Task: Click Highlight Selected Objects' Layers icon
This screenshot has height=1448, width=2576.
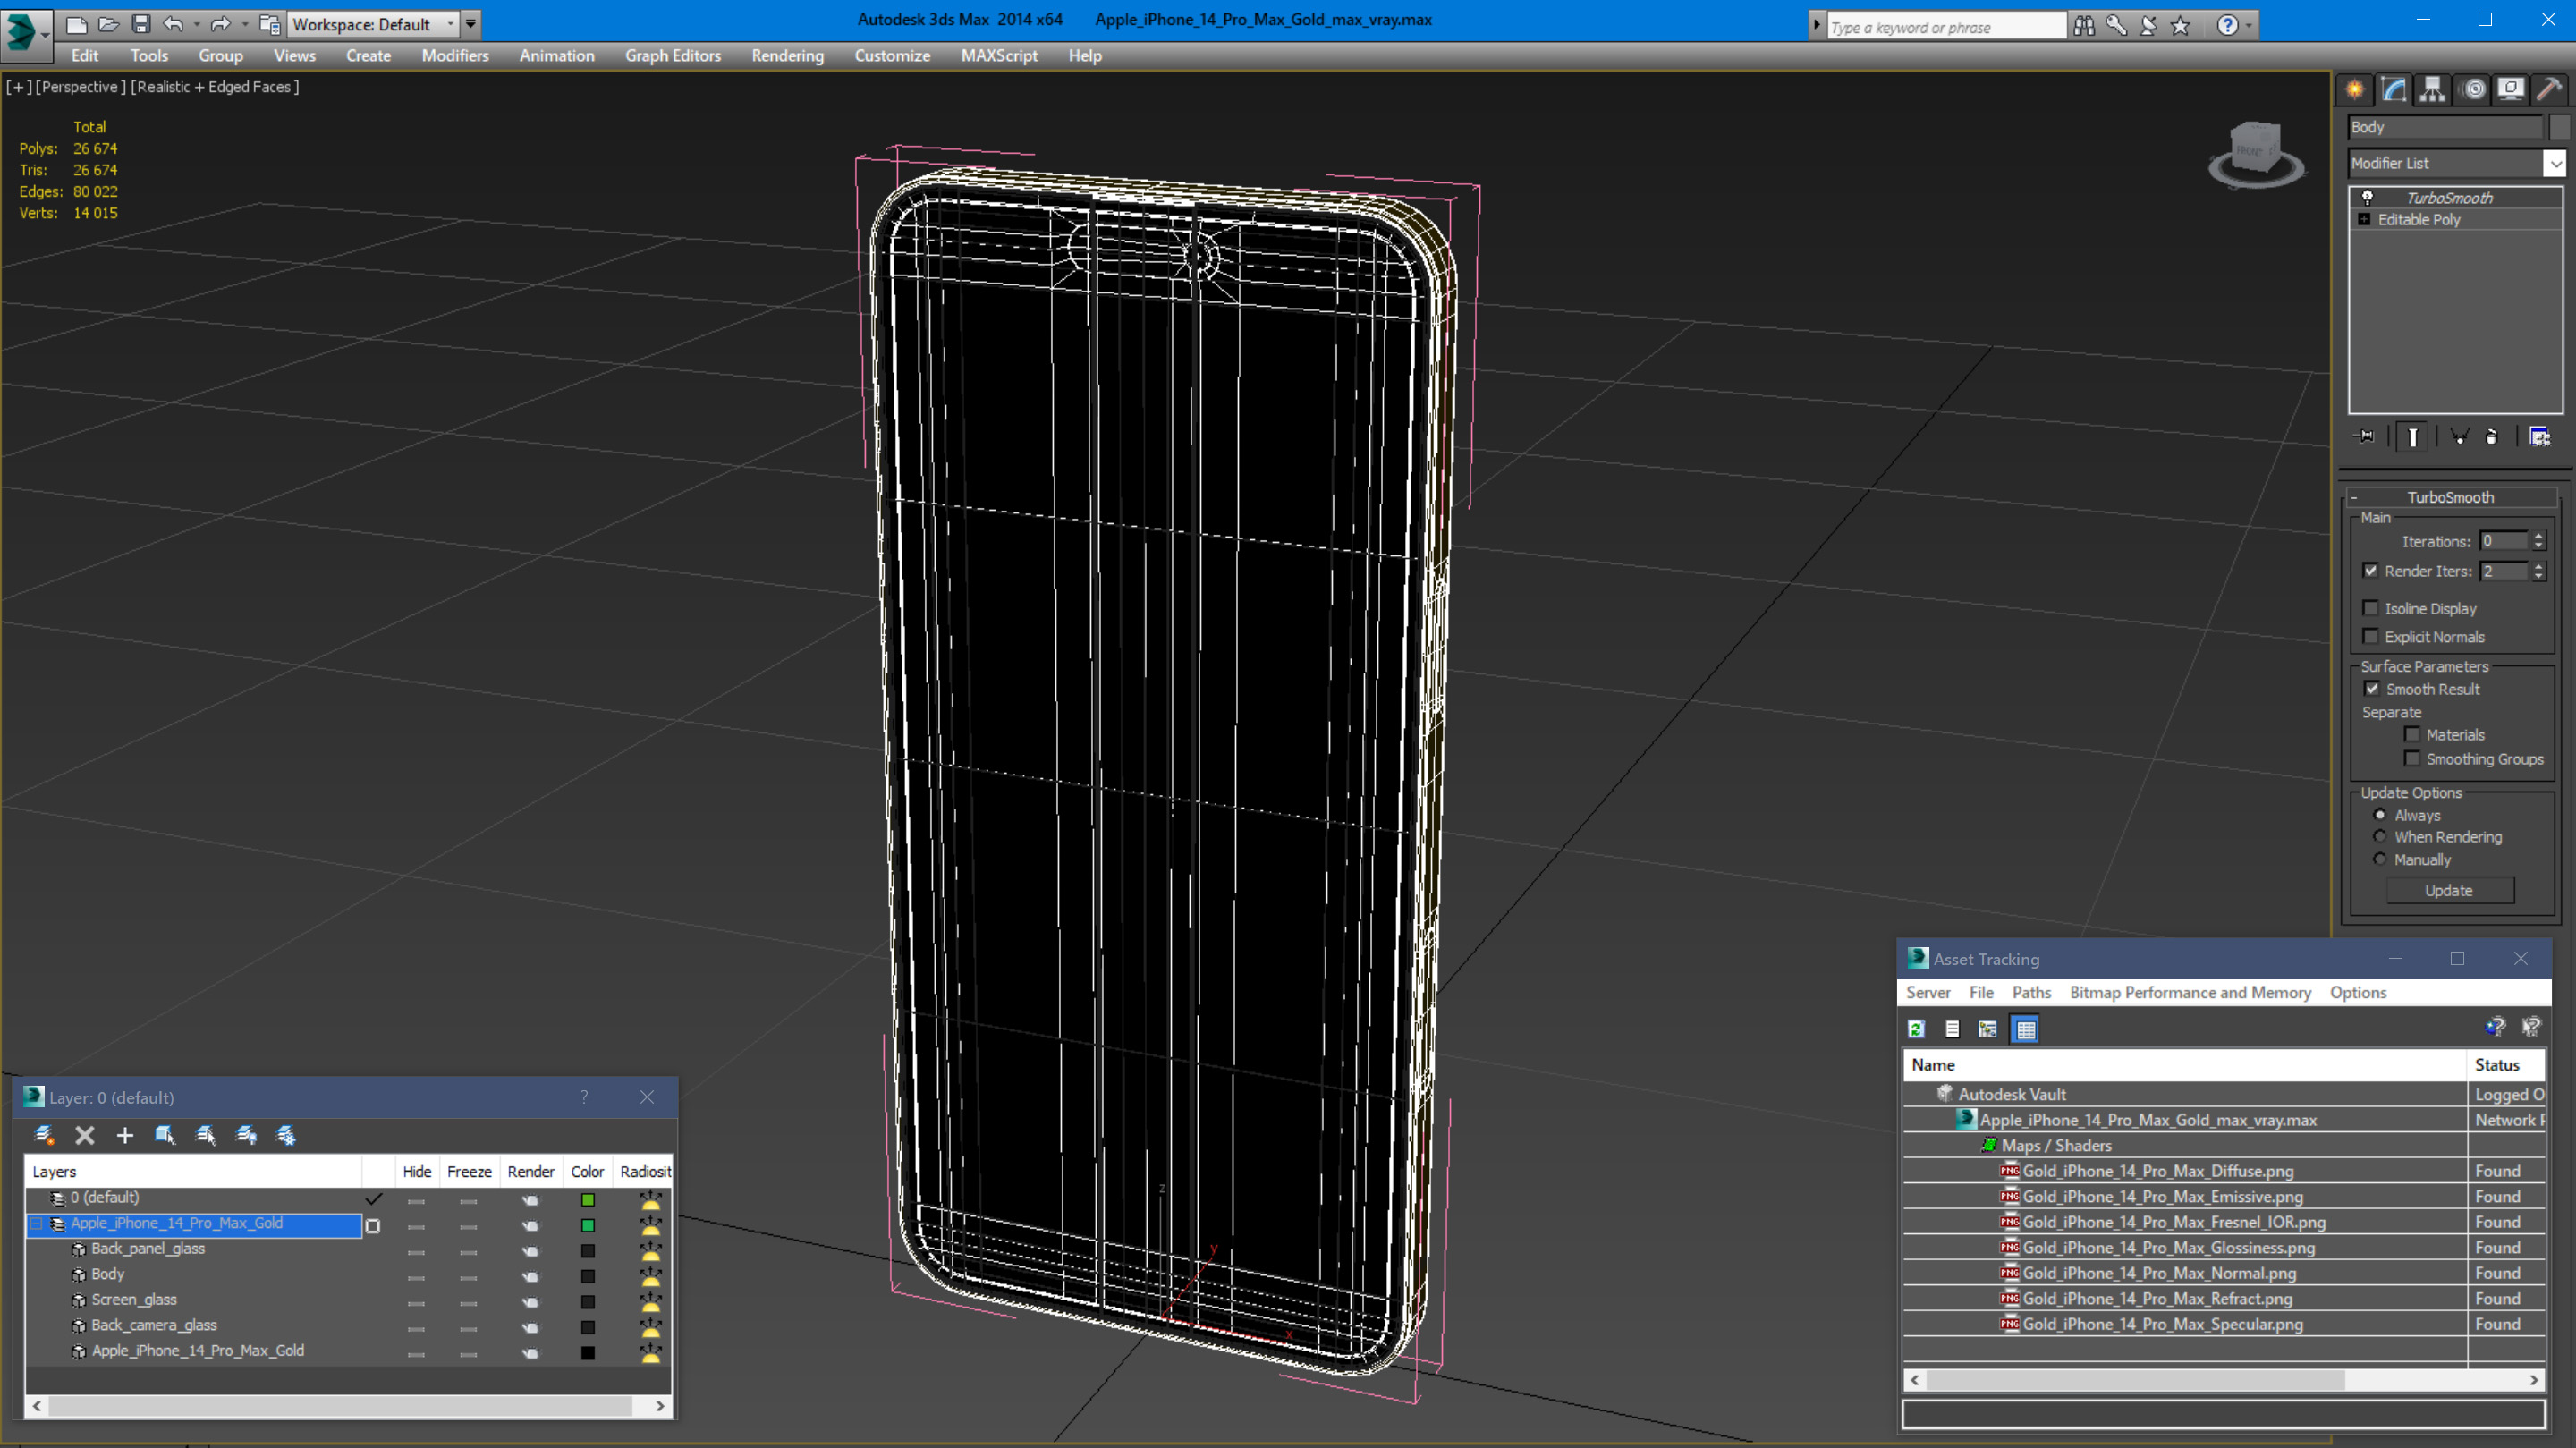Action: [206, 1135]
